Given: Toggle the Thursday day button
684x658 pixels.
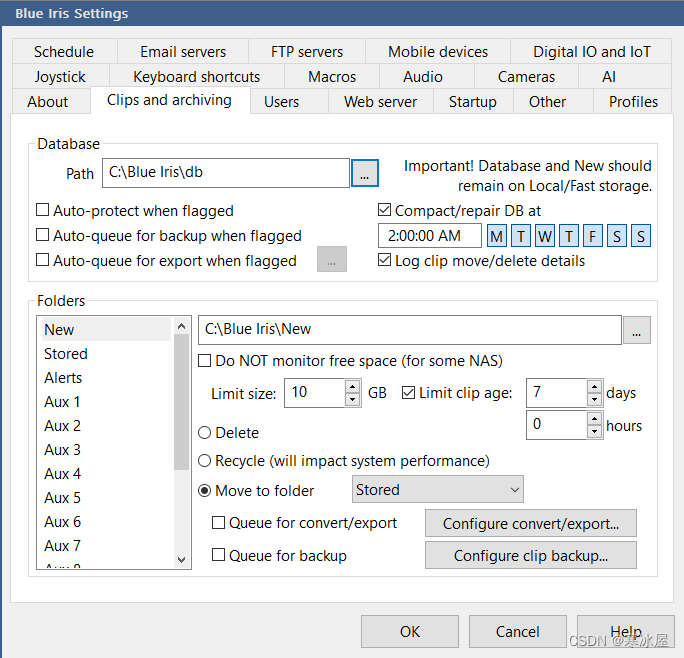Looking at the screenshot, I should tap(569, 236).
